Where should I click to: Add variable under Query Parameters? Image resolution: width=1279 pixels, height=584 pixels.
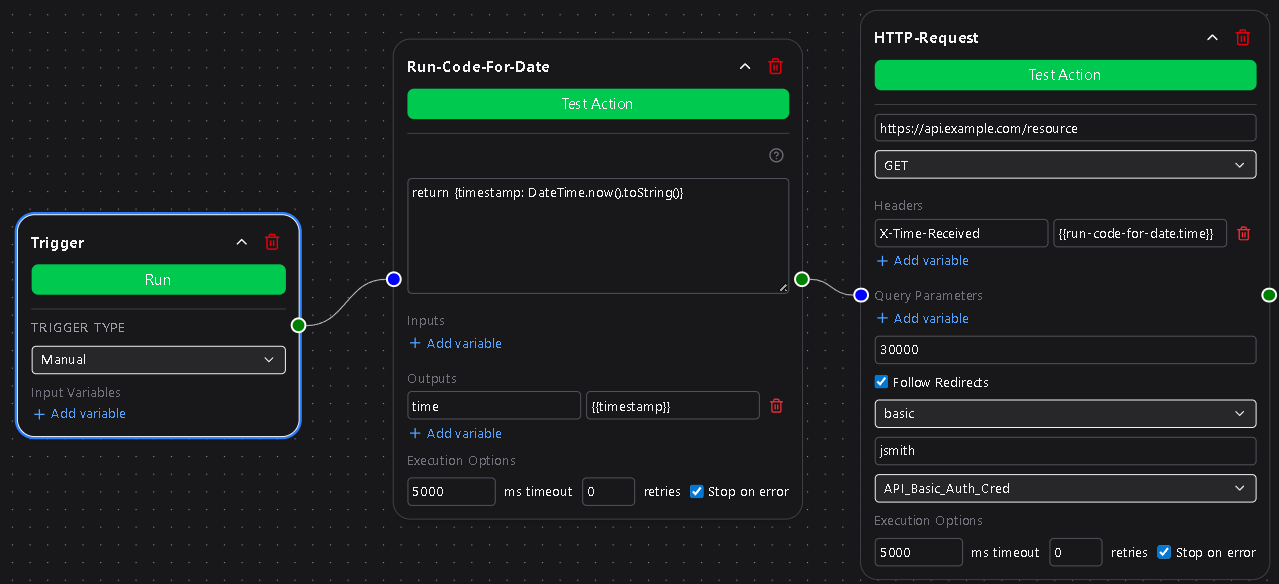pos(922,318)
